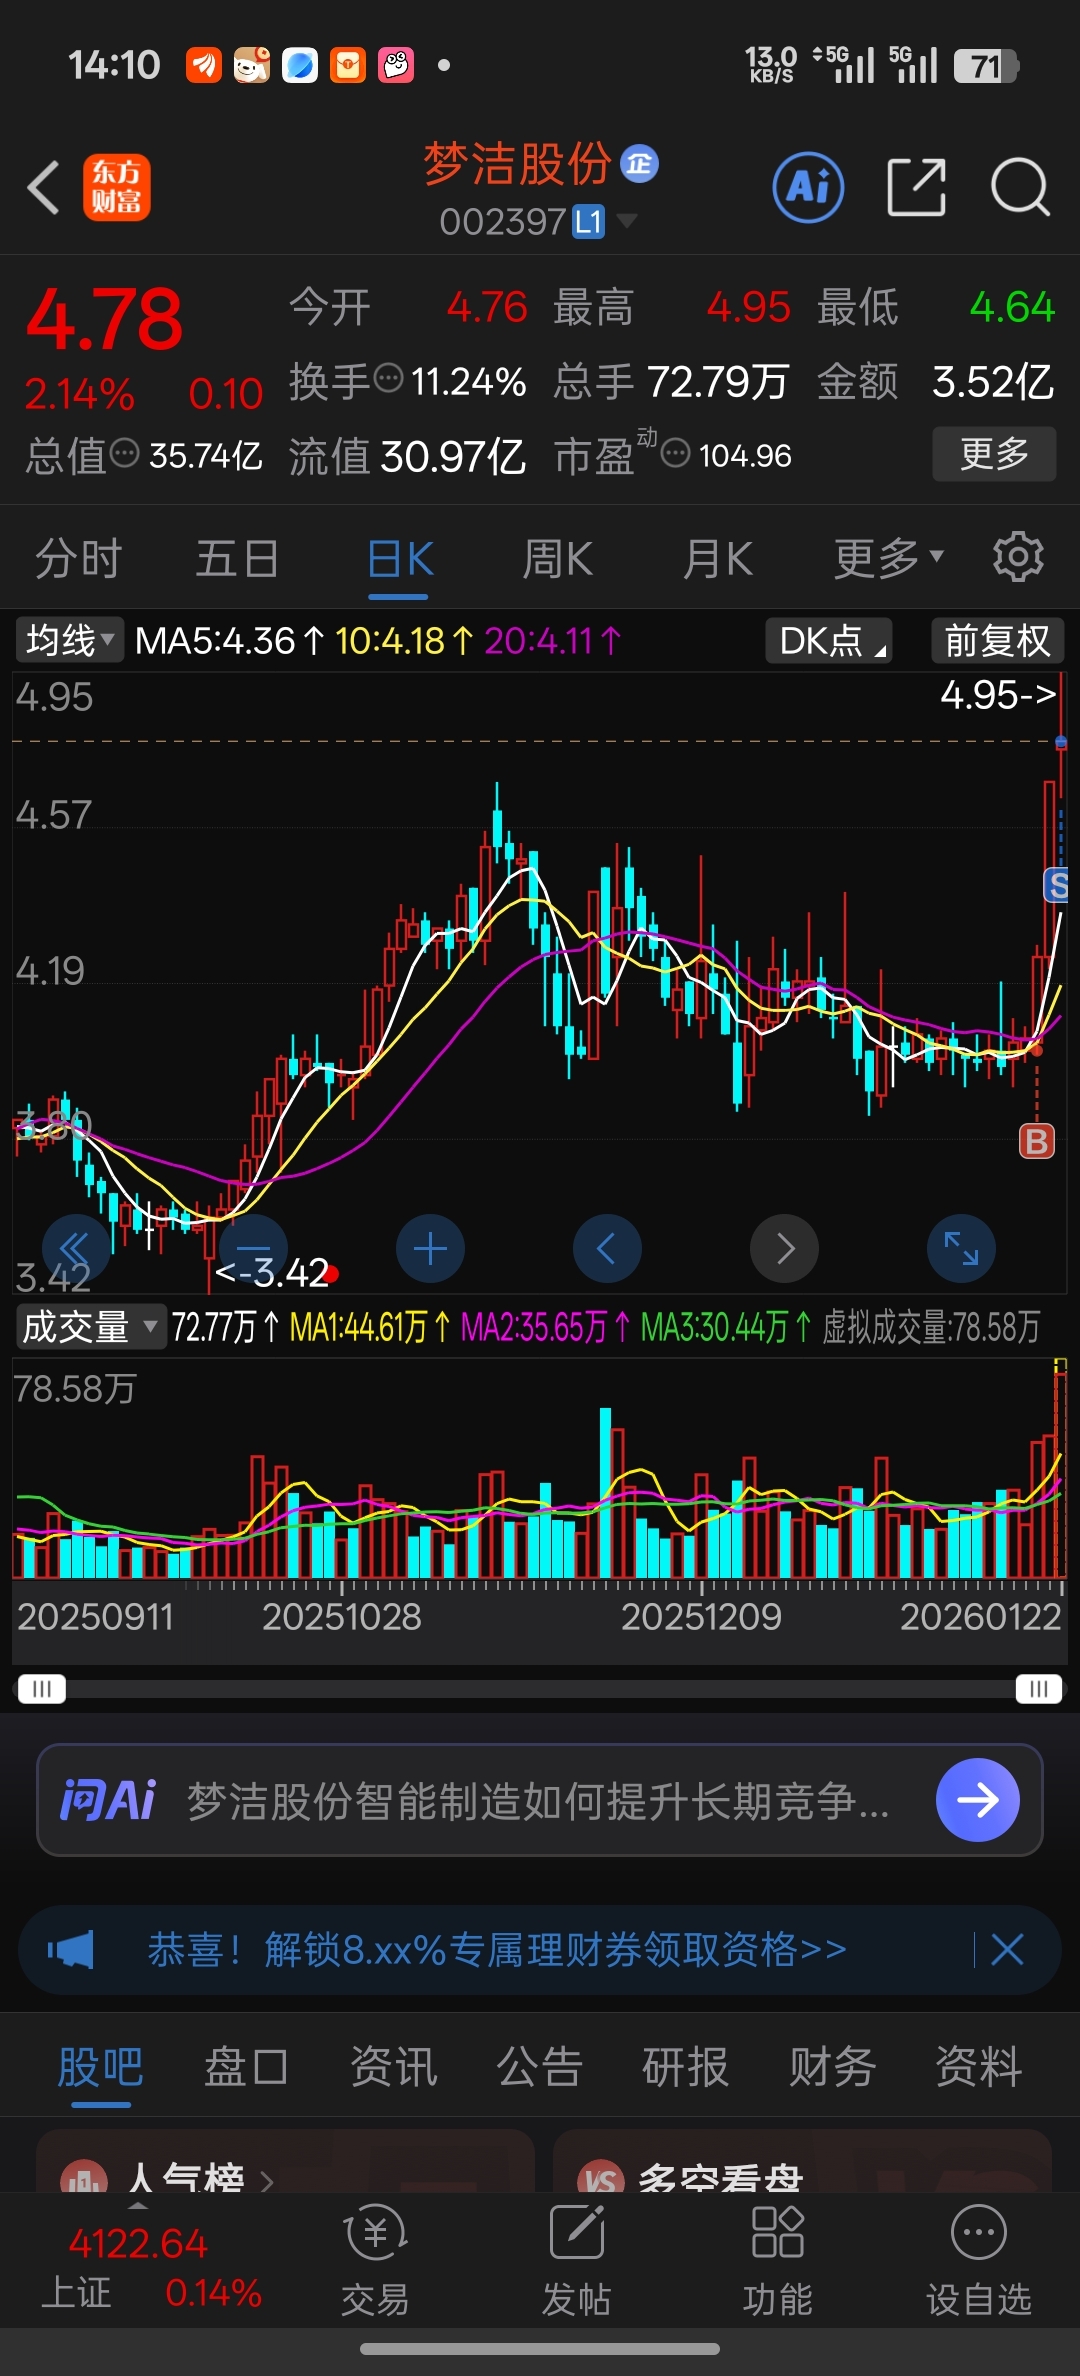
Task: Open the 财务 section tab
Action: (x=832, y=2066)
